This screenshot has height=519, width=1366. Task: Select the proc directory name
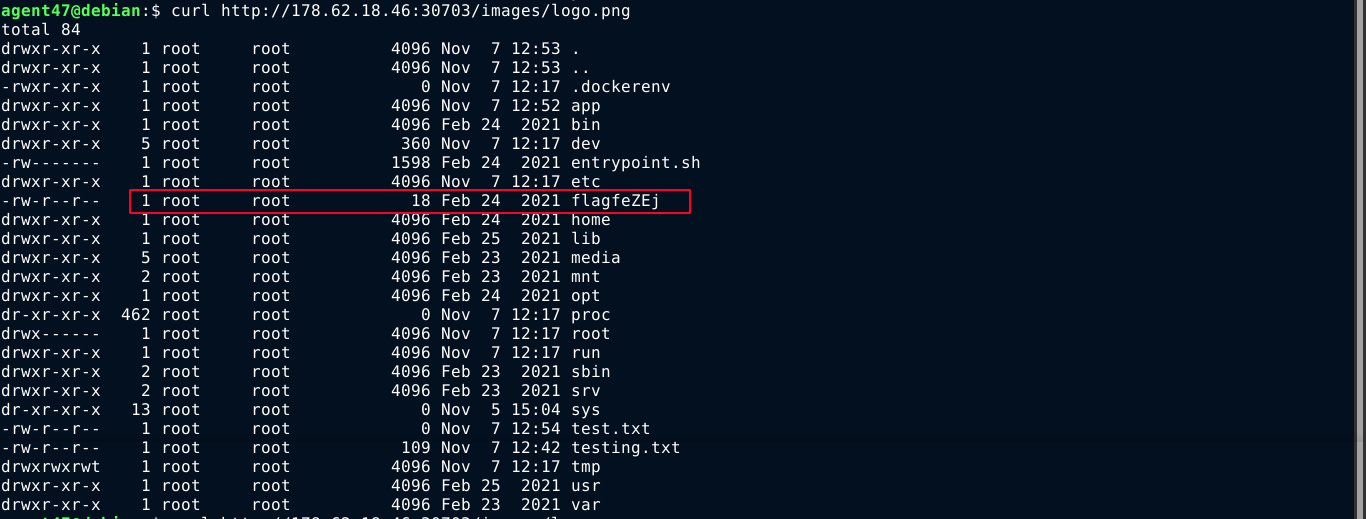click(x=590, y=315)
